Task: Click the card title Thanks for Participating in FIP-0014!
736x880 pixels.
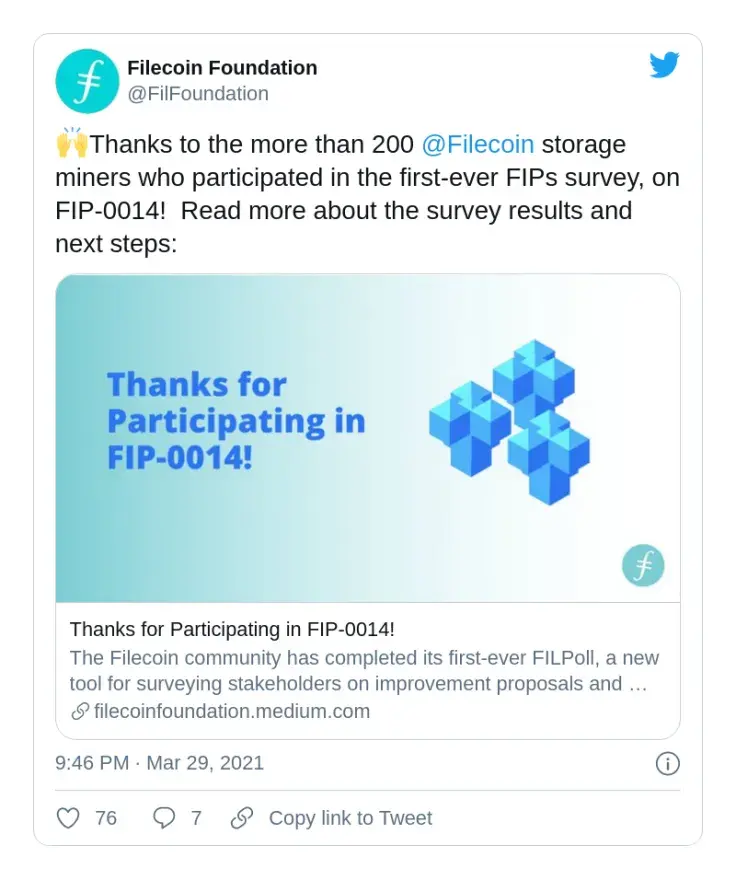Action: coord(232,629)
